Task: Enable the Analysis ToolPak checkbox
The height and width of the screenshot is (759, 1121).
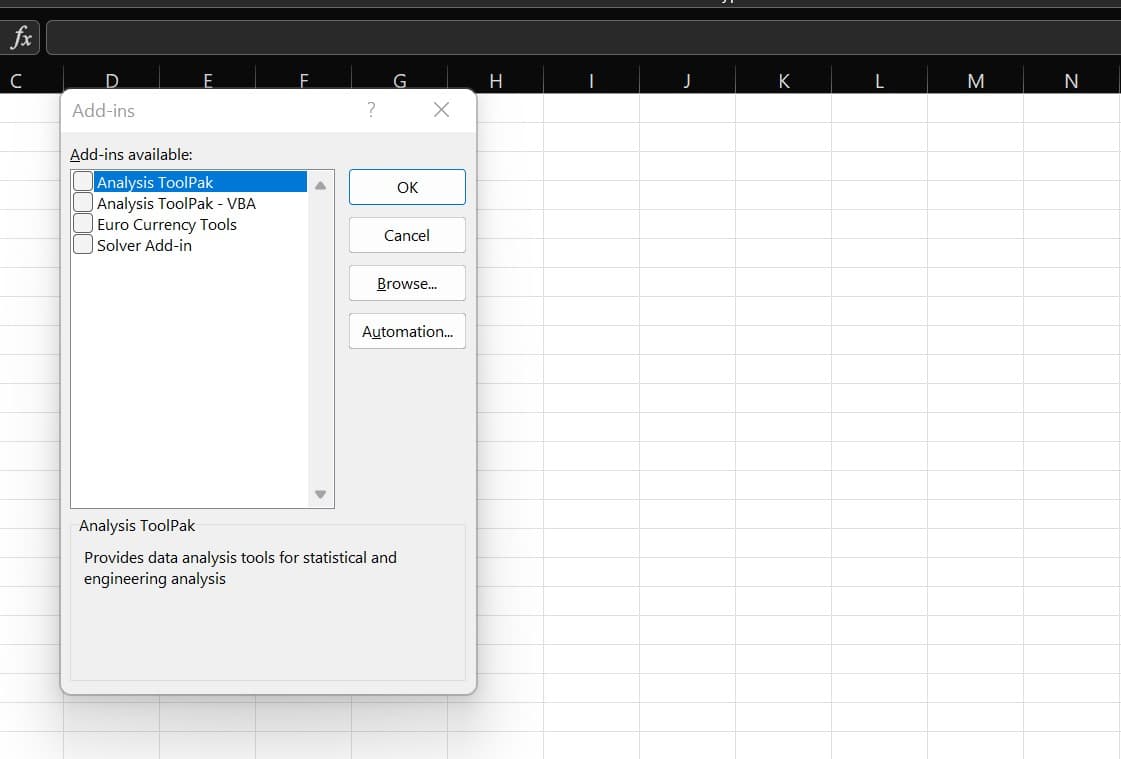Action: 83,182
